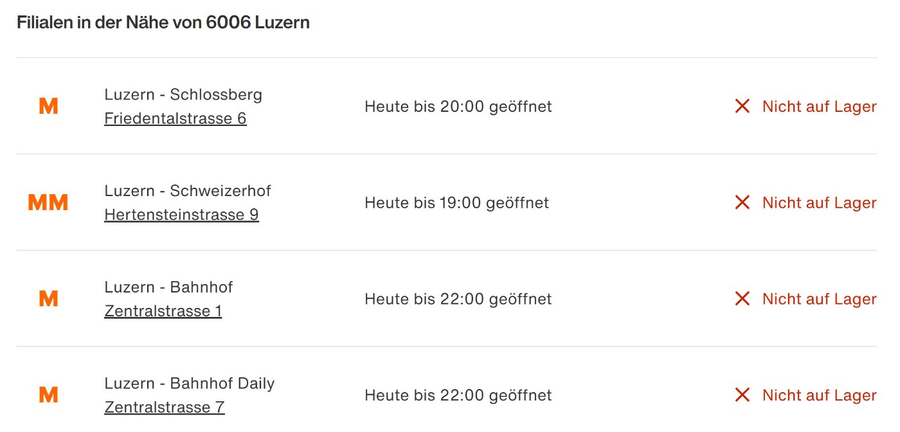Open the Friedentalstrasse 6 address link
This screenshot has width=900, height=432.
(x=175, y=119)
